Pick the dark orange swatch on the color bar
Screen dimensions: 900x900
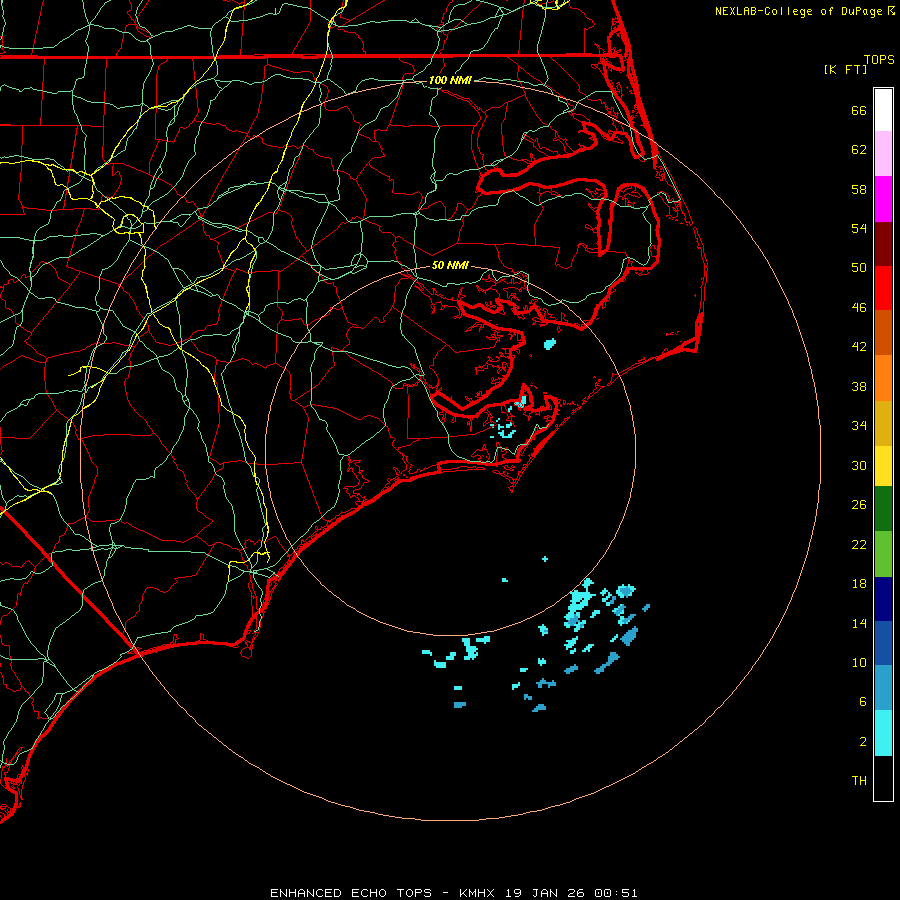(x=883, y=333)
